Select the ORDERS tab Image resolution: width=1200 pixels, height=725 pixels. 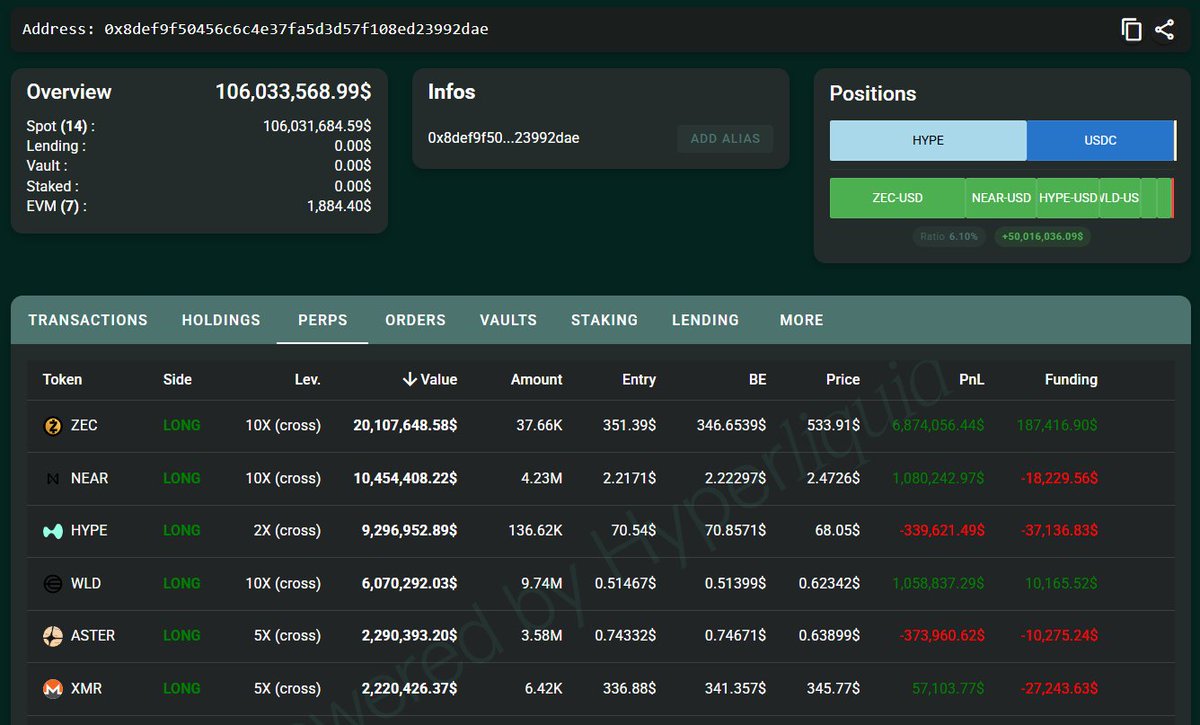click(x=415, y=320)
